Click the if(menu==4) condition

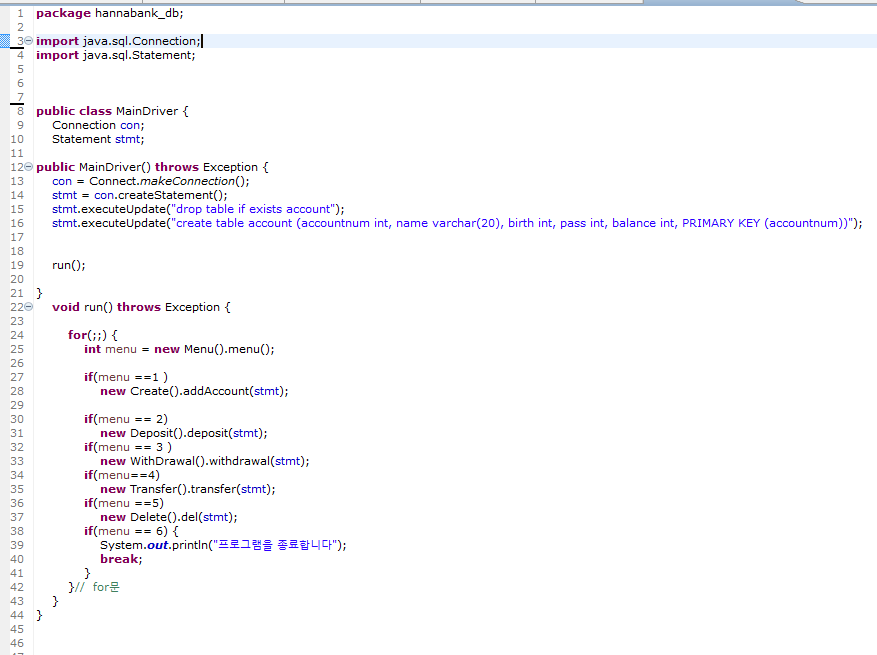tap(122, 475)
